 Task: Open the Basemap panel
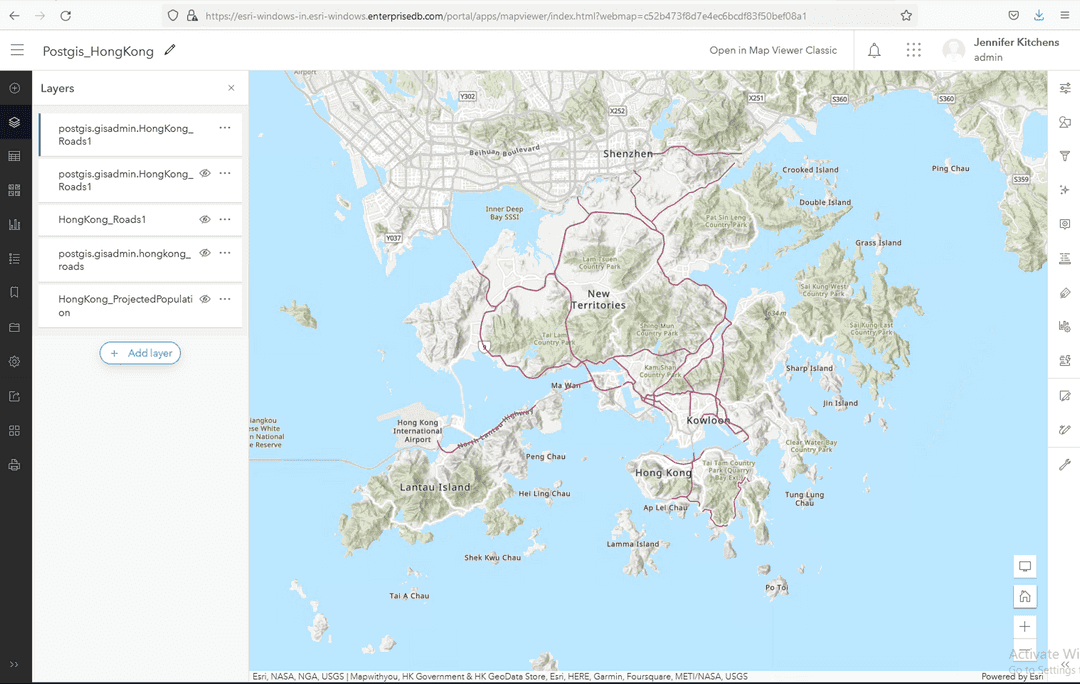pos(14,190)
